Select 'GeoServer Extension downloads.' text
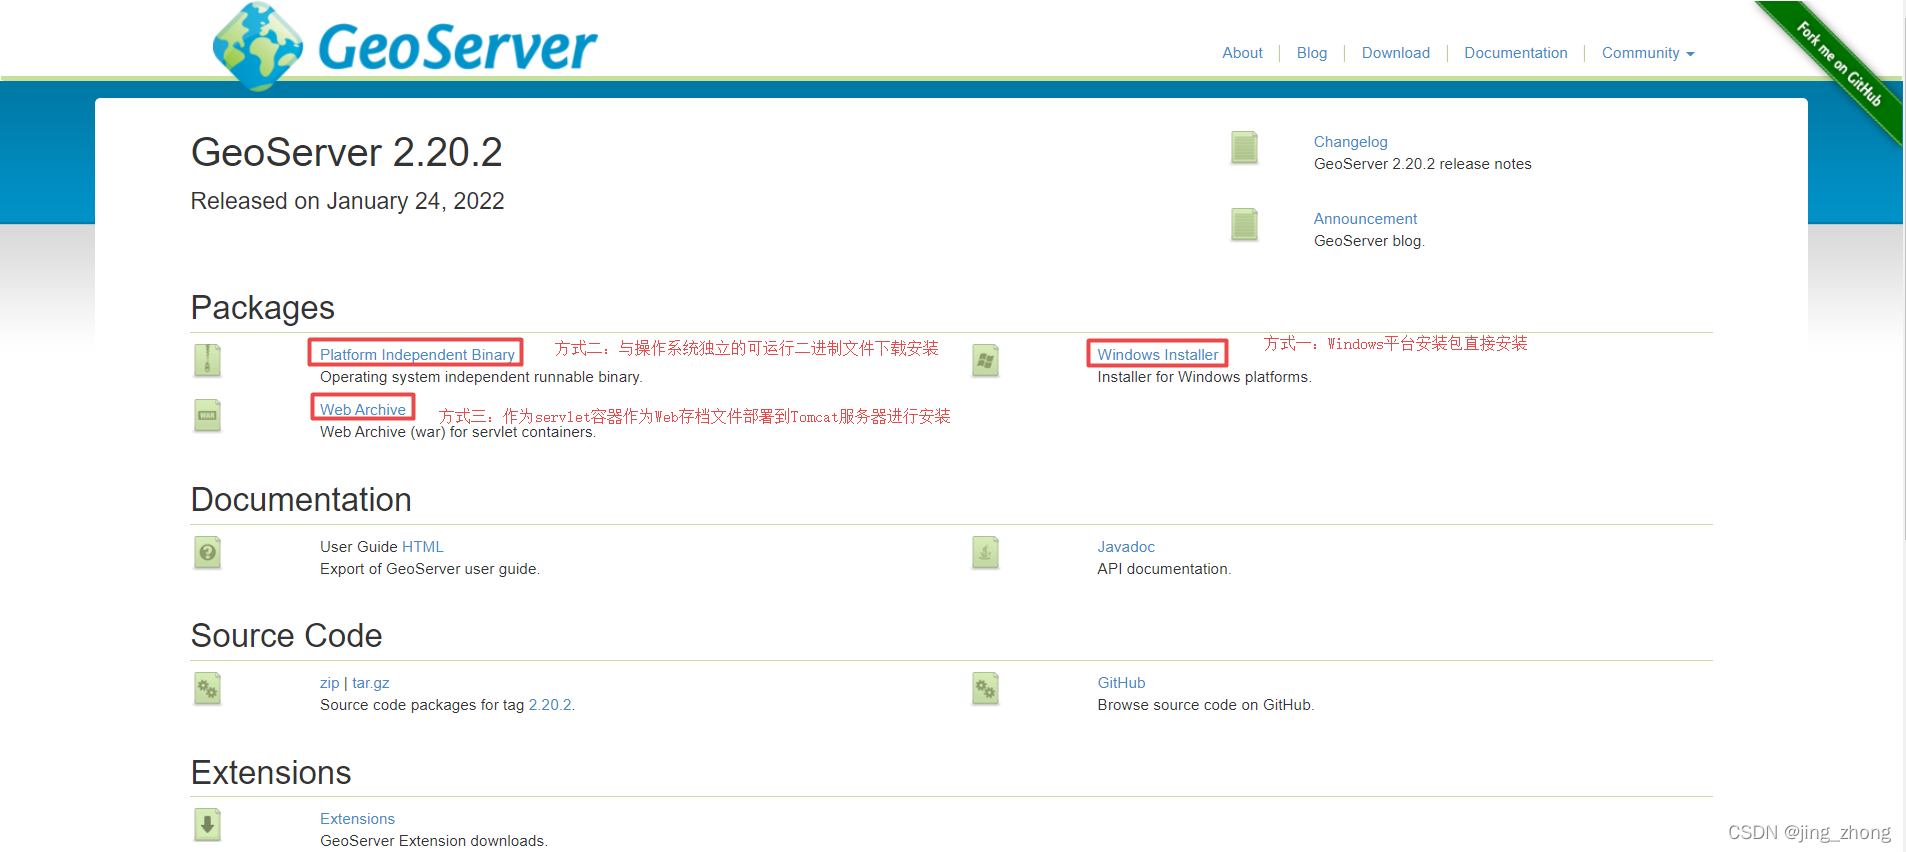Viewport: 1906px width, 852px height. 433,841
